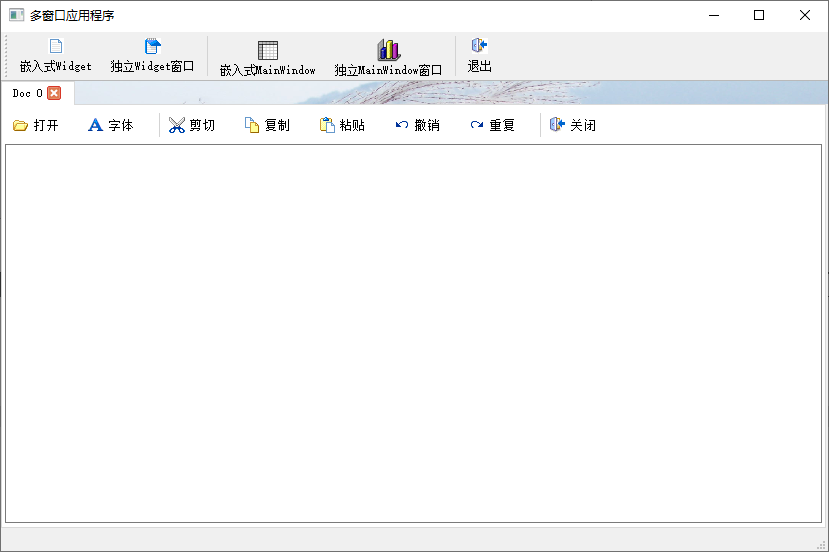Maximize the application window
This screenshot has height=552, width=829.
tap(759, 15)
